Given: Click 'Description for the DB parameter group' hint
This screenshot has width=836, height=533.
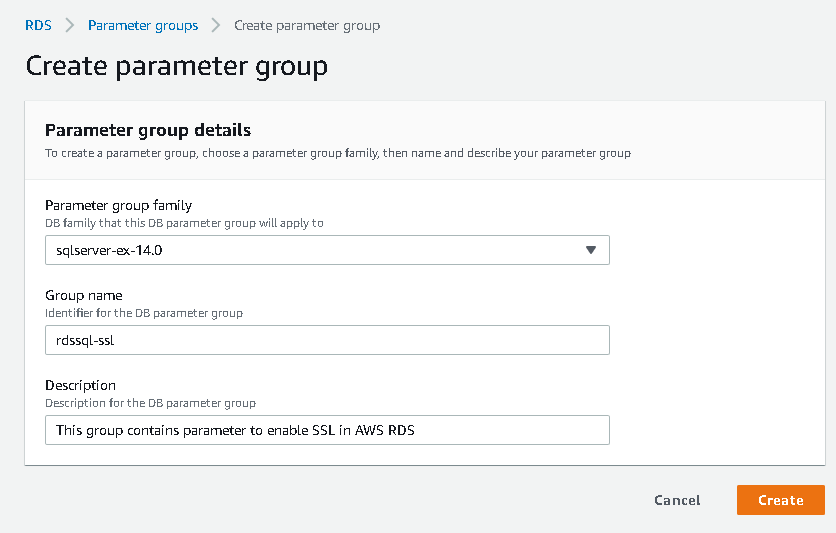Looking at the screenshot, I should (x=150, y=403).
